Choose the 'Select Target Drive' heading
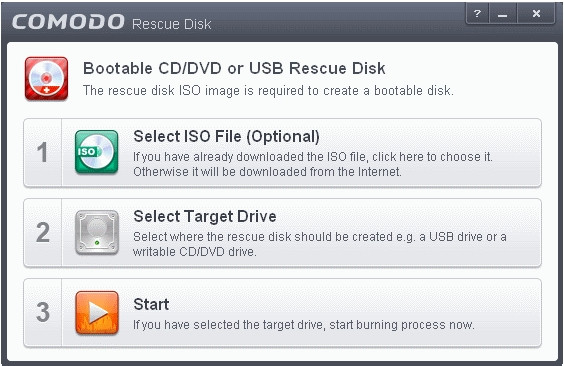 [x=205, y=216]
